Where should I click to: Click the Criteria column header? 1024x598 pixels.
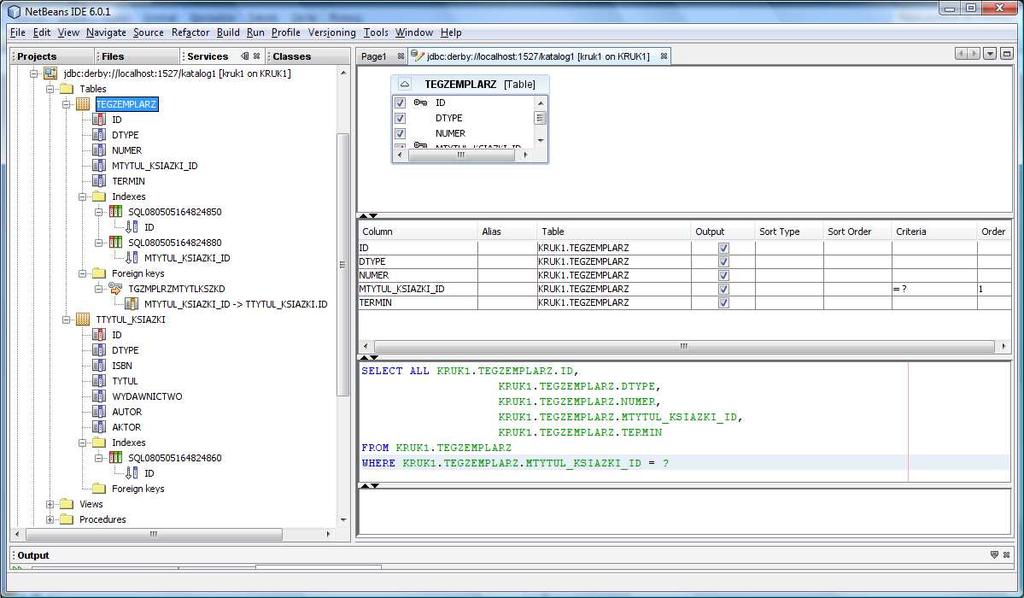pyautogui.click(x=934, y=231)
